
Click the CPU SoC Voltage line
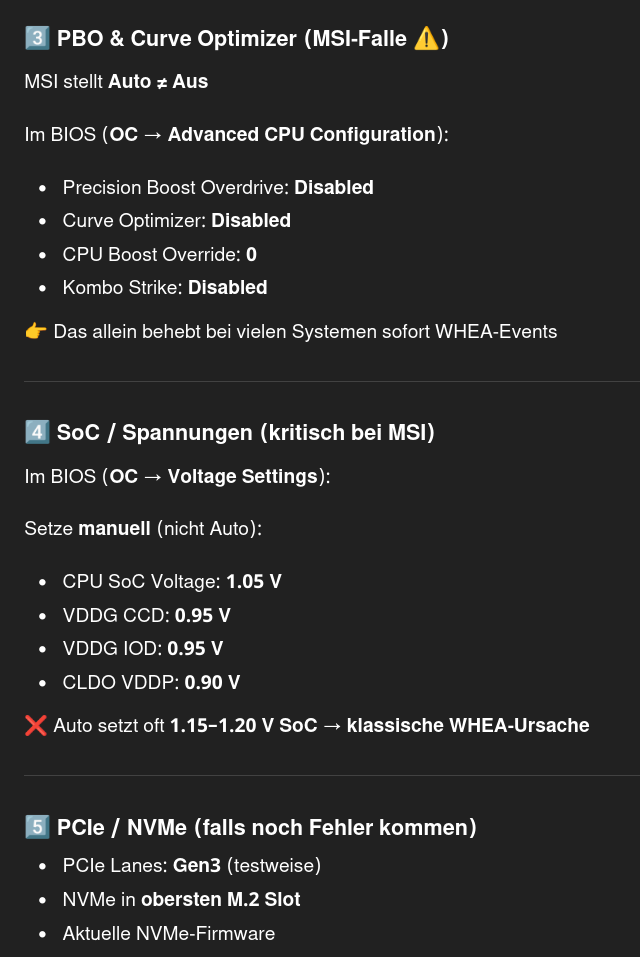coord(172,581)
